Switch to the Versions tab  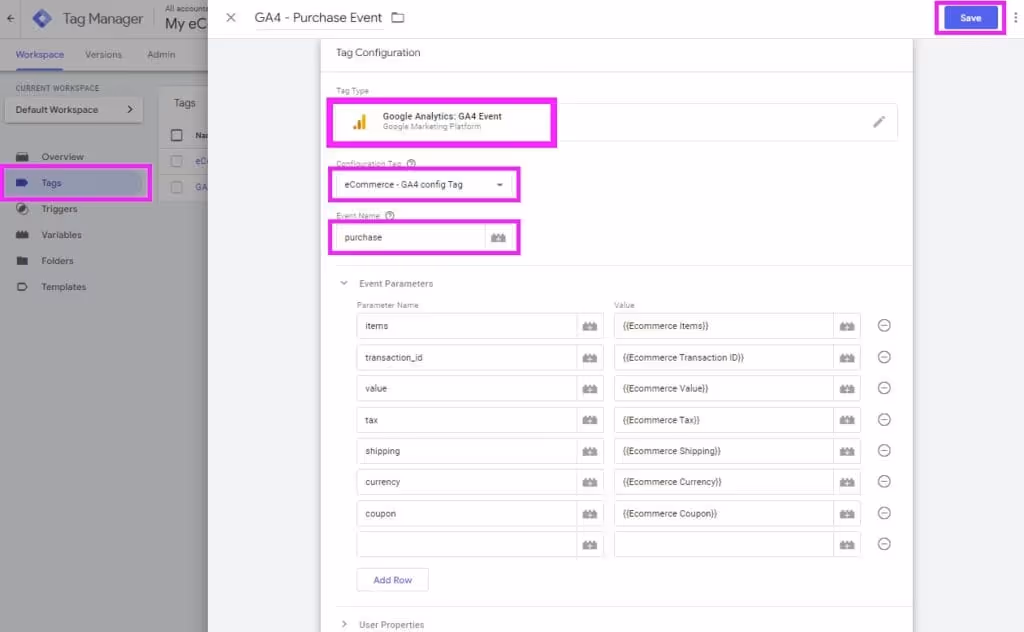(x=103, y=54)
